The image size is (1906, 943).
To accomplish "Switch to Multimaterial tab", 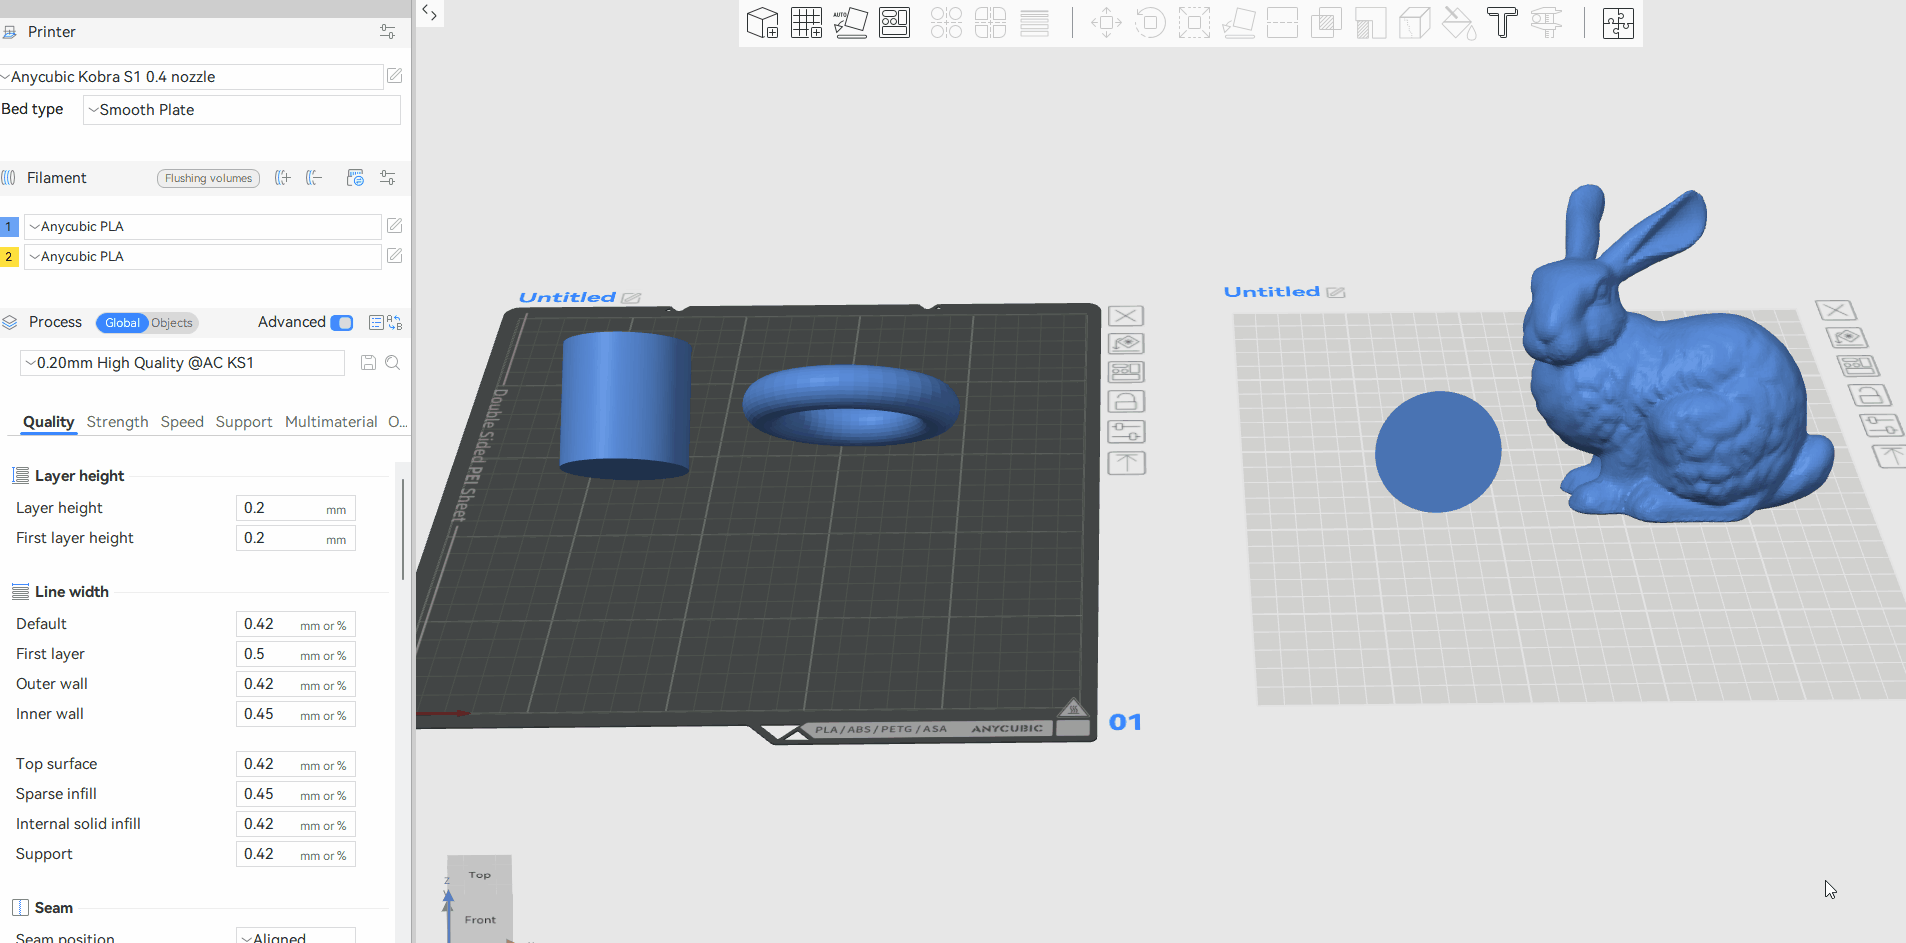I will coord(331,422).
